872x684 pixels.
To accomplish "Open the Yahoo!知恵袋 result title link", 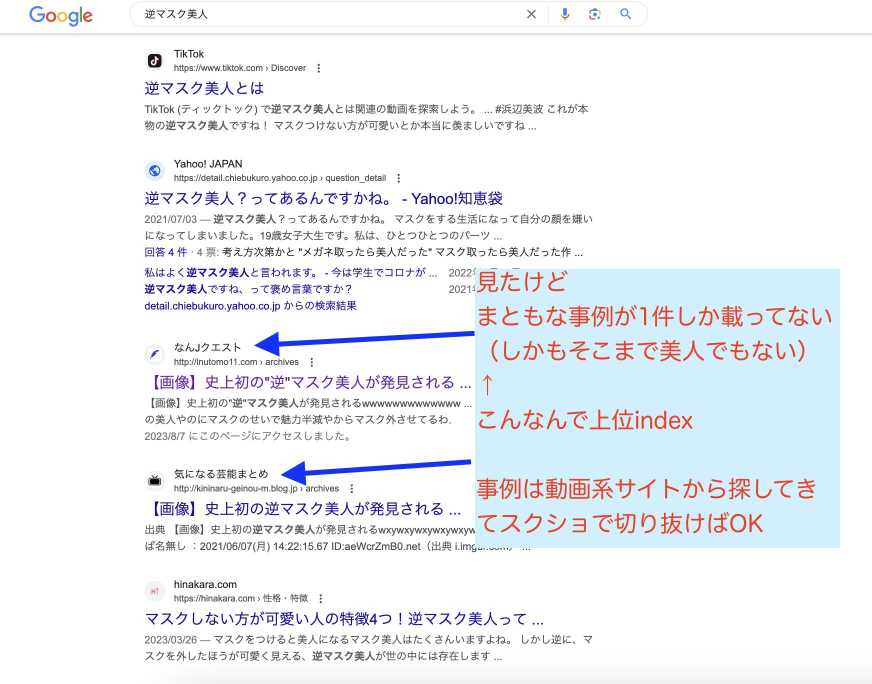I will (324, 198).
